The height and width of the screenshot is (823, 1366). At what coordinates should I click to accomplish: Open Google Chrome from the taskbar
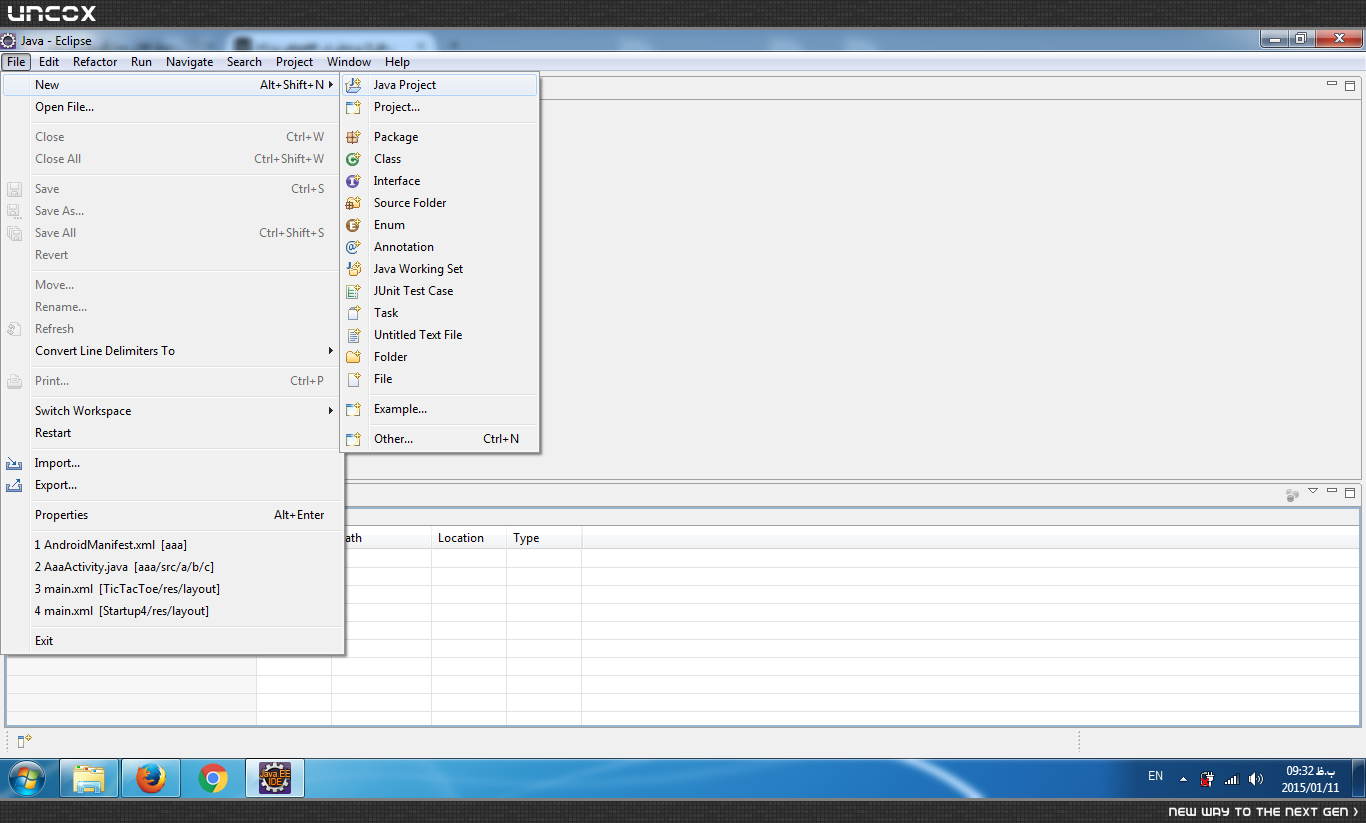212,778
